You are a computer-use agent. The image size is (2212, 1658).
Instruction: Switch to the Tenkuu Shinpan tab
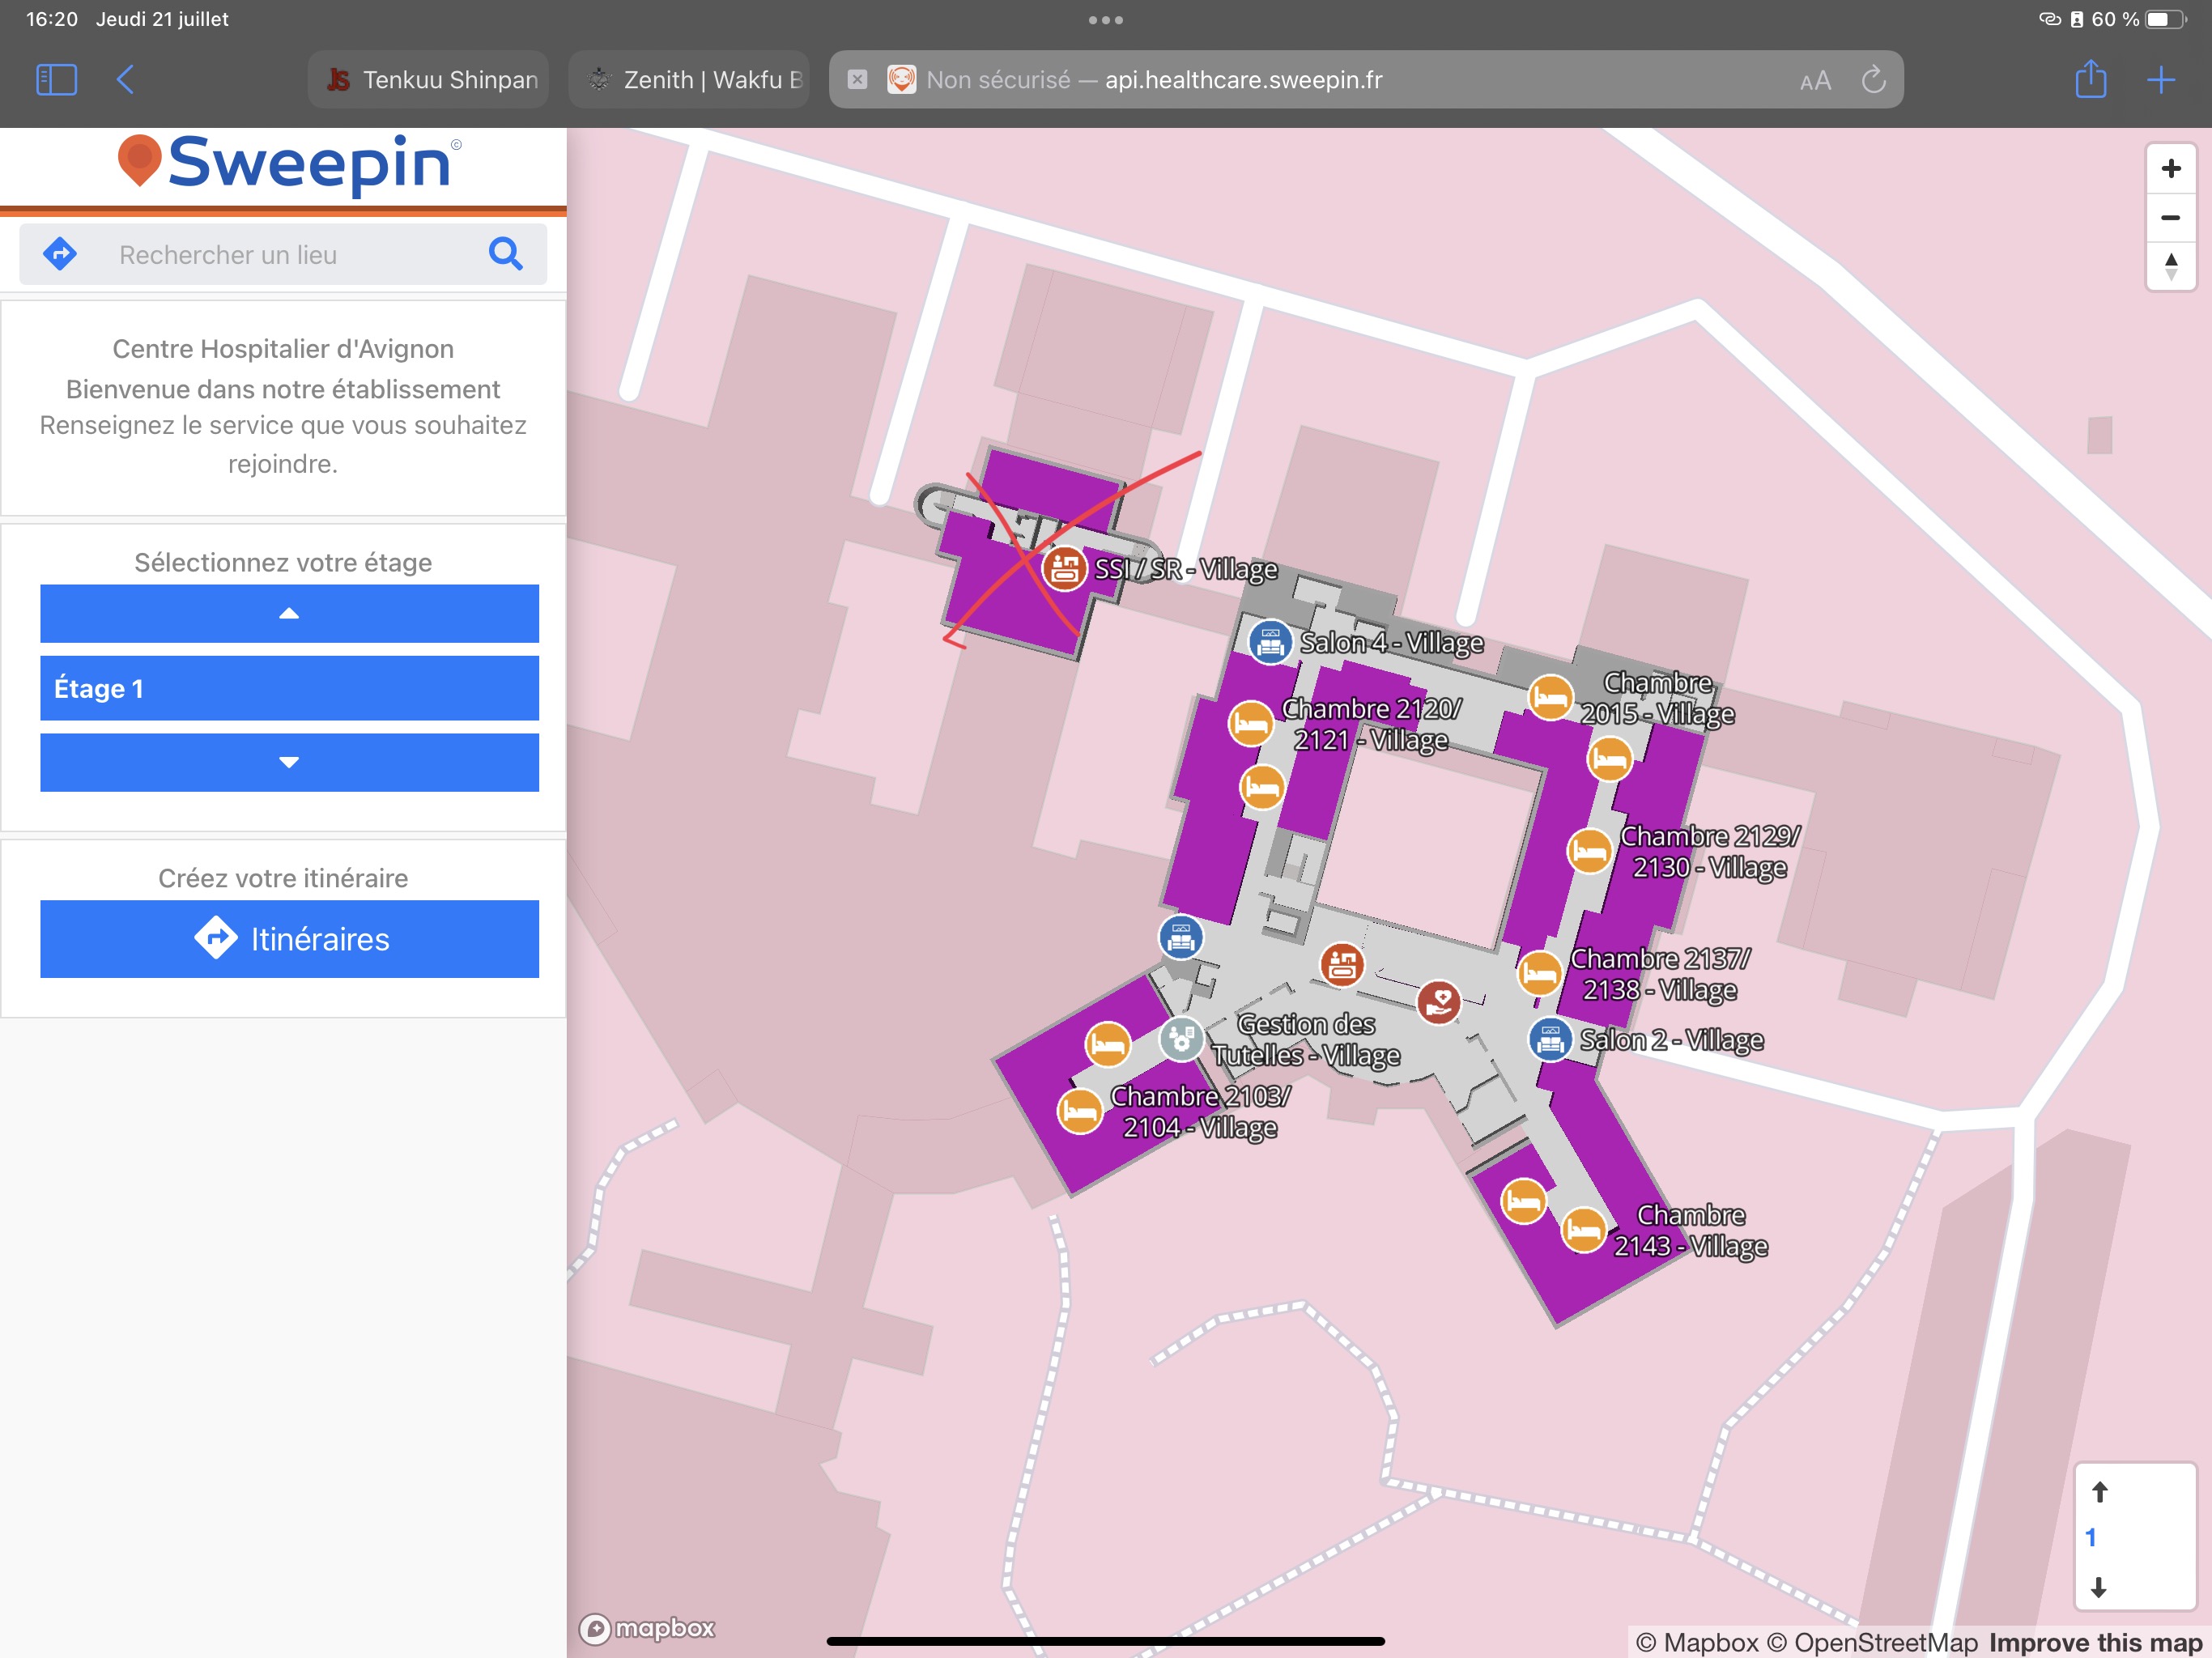point(430,79)
